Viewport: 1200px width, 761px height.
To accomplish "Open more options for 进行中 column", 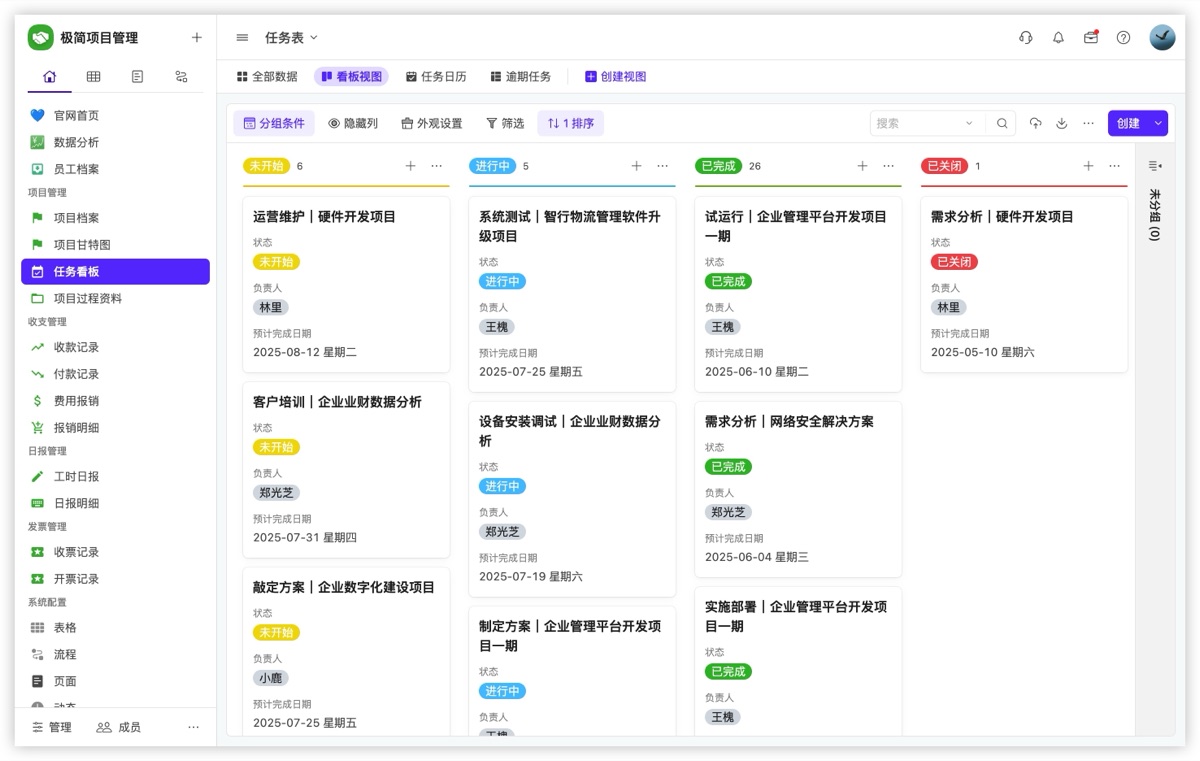I will coord(662,166).
